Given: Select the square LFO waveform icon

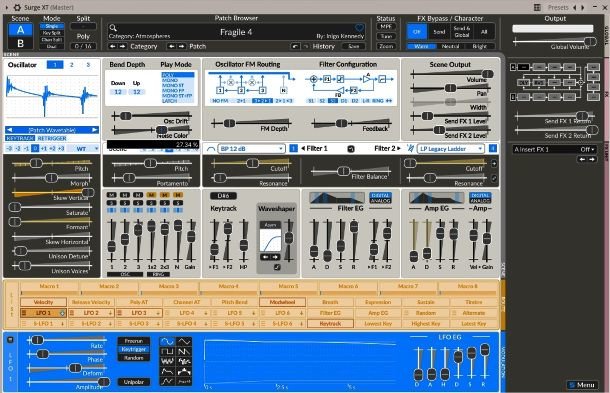Looking at the screenshot, I should 167,352.
